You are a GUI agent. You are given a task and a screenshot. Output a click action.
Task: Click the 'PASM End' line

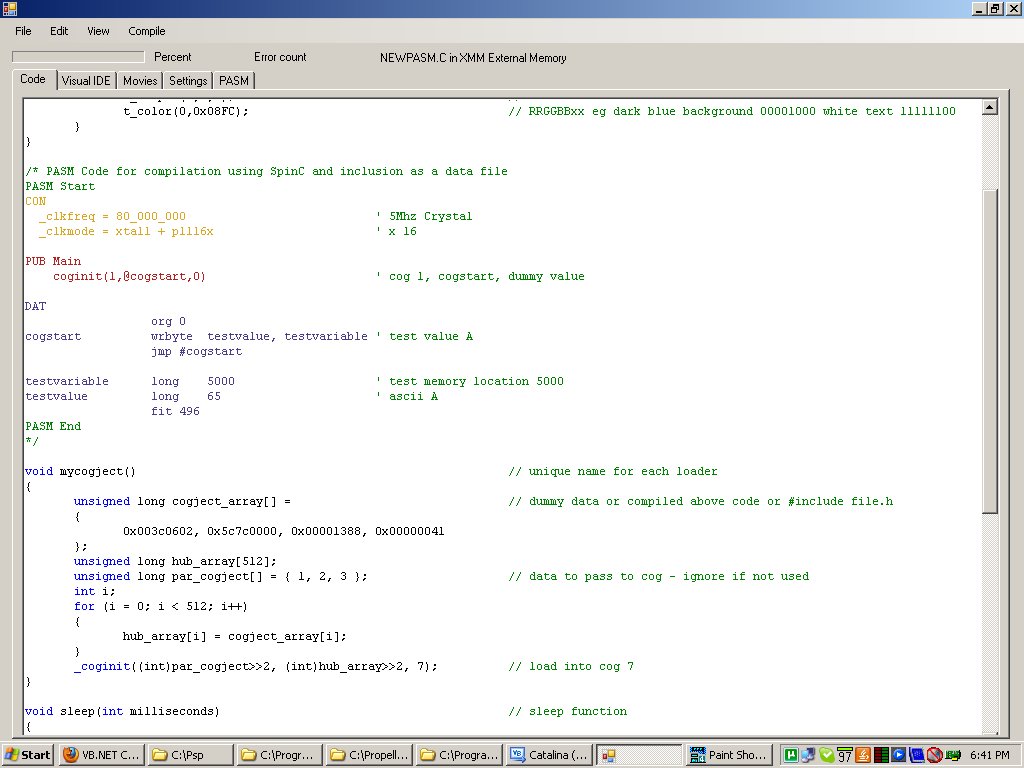click(x=53, y=426)
